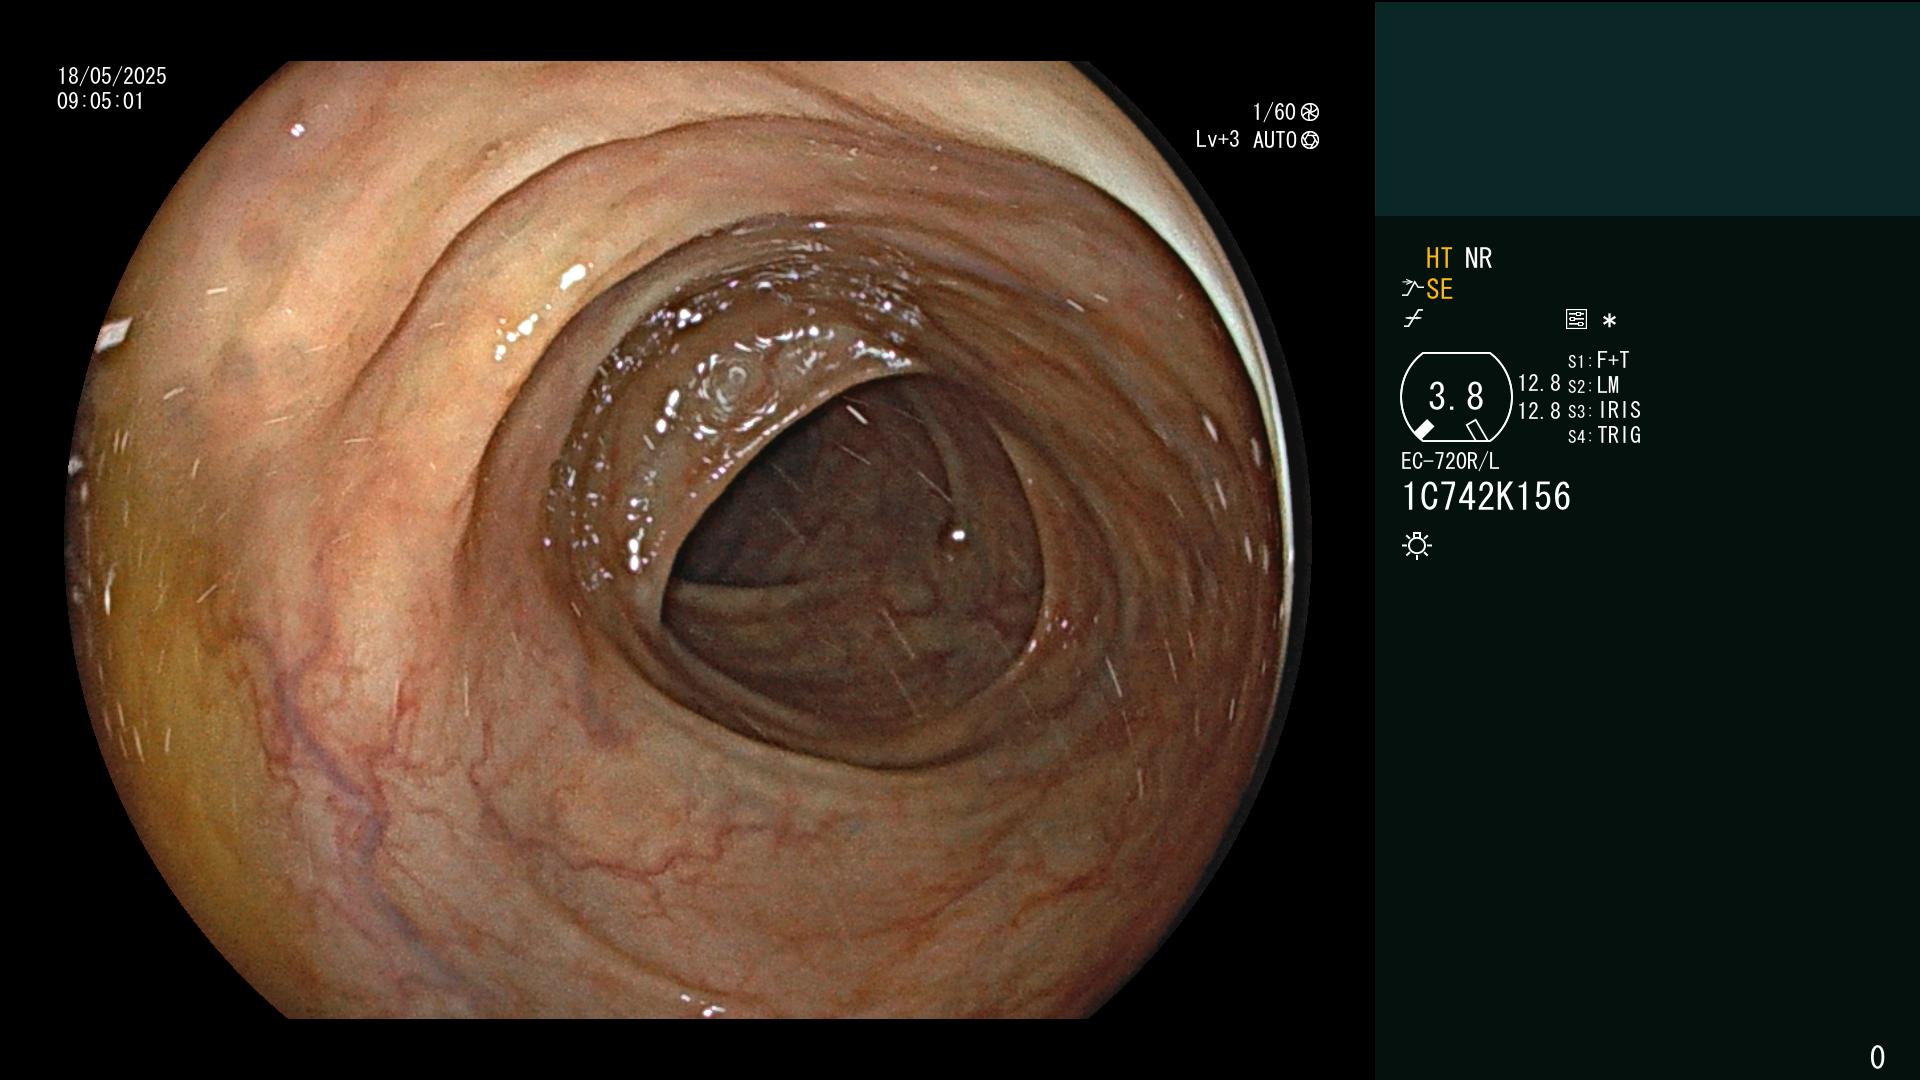Click the time 09:05:01
This screenshot has height=1080, width=1920.
point(100,101)
